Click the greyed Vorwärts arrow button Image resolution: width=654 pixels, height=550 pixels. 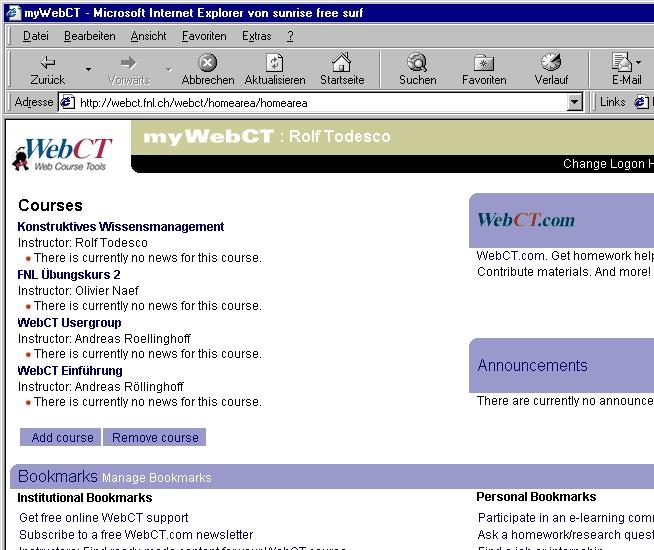[128, 69]
